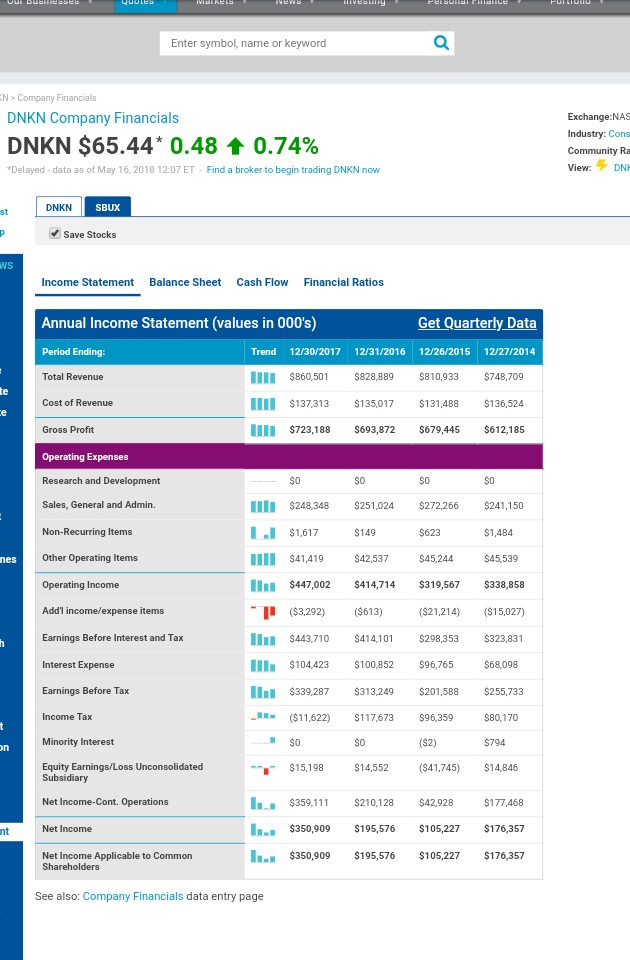Open the Quotes menu in top navigation
This screenshot has width=630, height=960.
click(145, 5)
